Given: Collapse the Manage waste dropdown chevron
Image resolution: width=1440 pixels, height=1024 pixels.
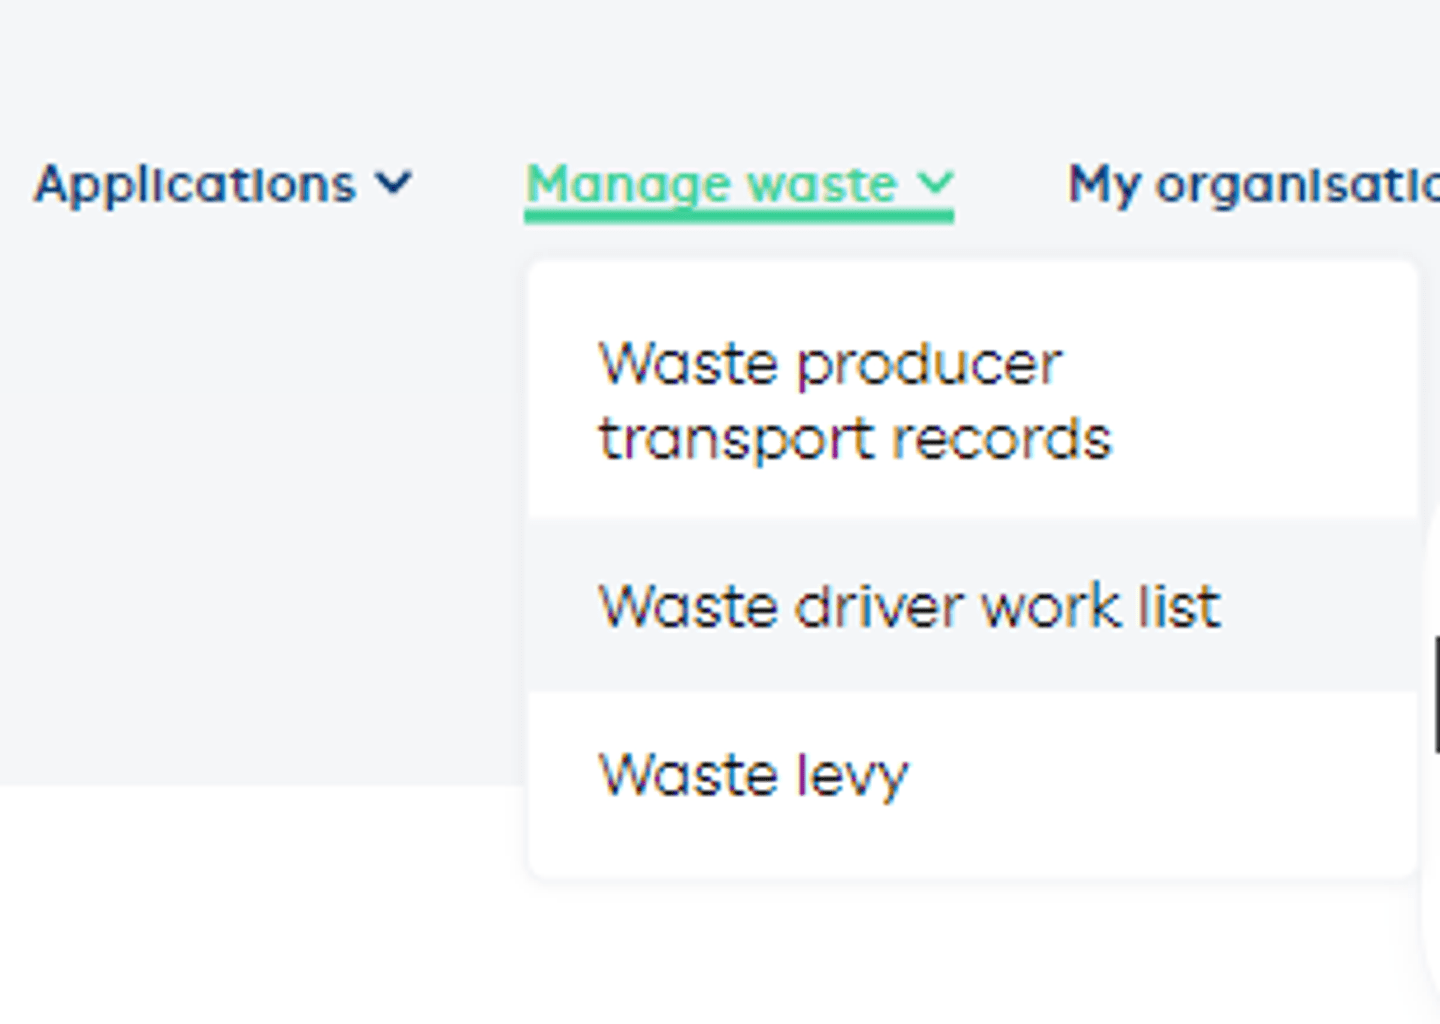Looking at the screenshot, I should coord(938,183).
